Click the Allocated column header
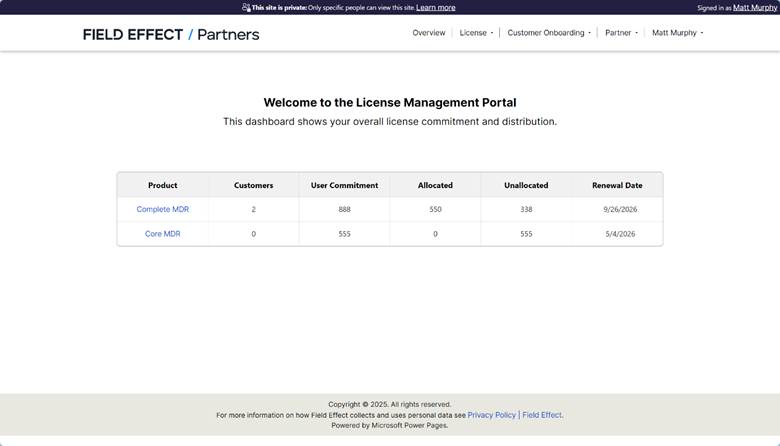Image resolution: width=780 pixels, height=446 pixels. (x=435, y=185)
